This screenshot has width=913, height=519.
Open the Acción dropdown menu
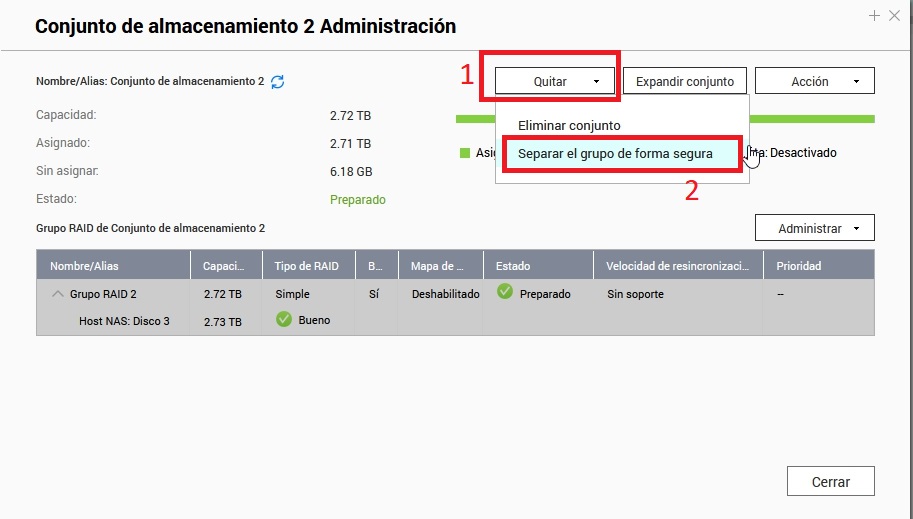814,81
